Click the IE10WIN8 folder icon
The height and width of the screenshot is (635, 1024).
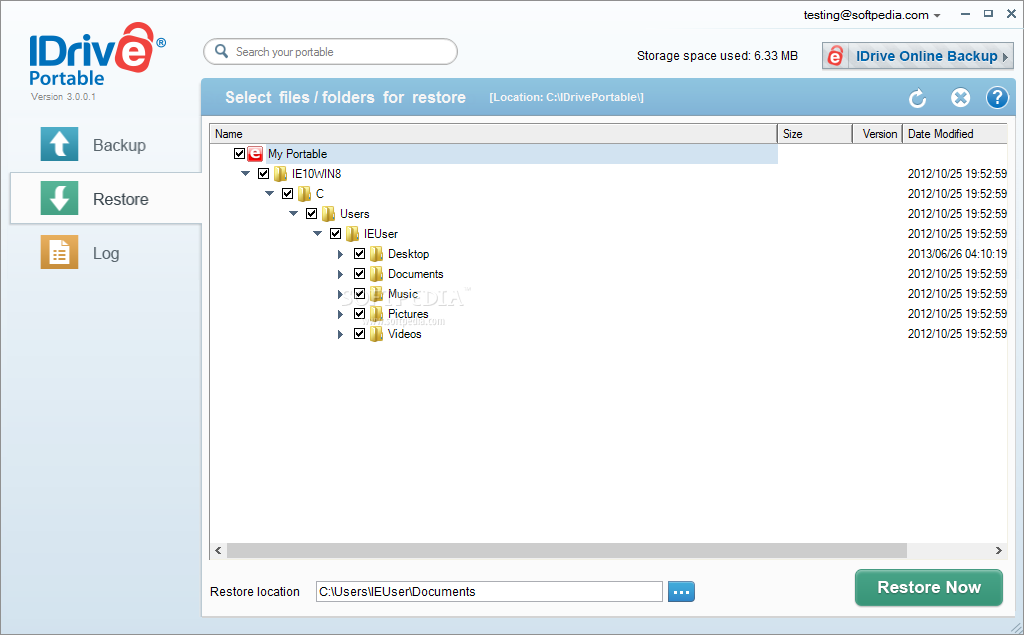[280, 174]
